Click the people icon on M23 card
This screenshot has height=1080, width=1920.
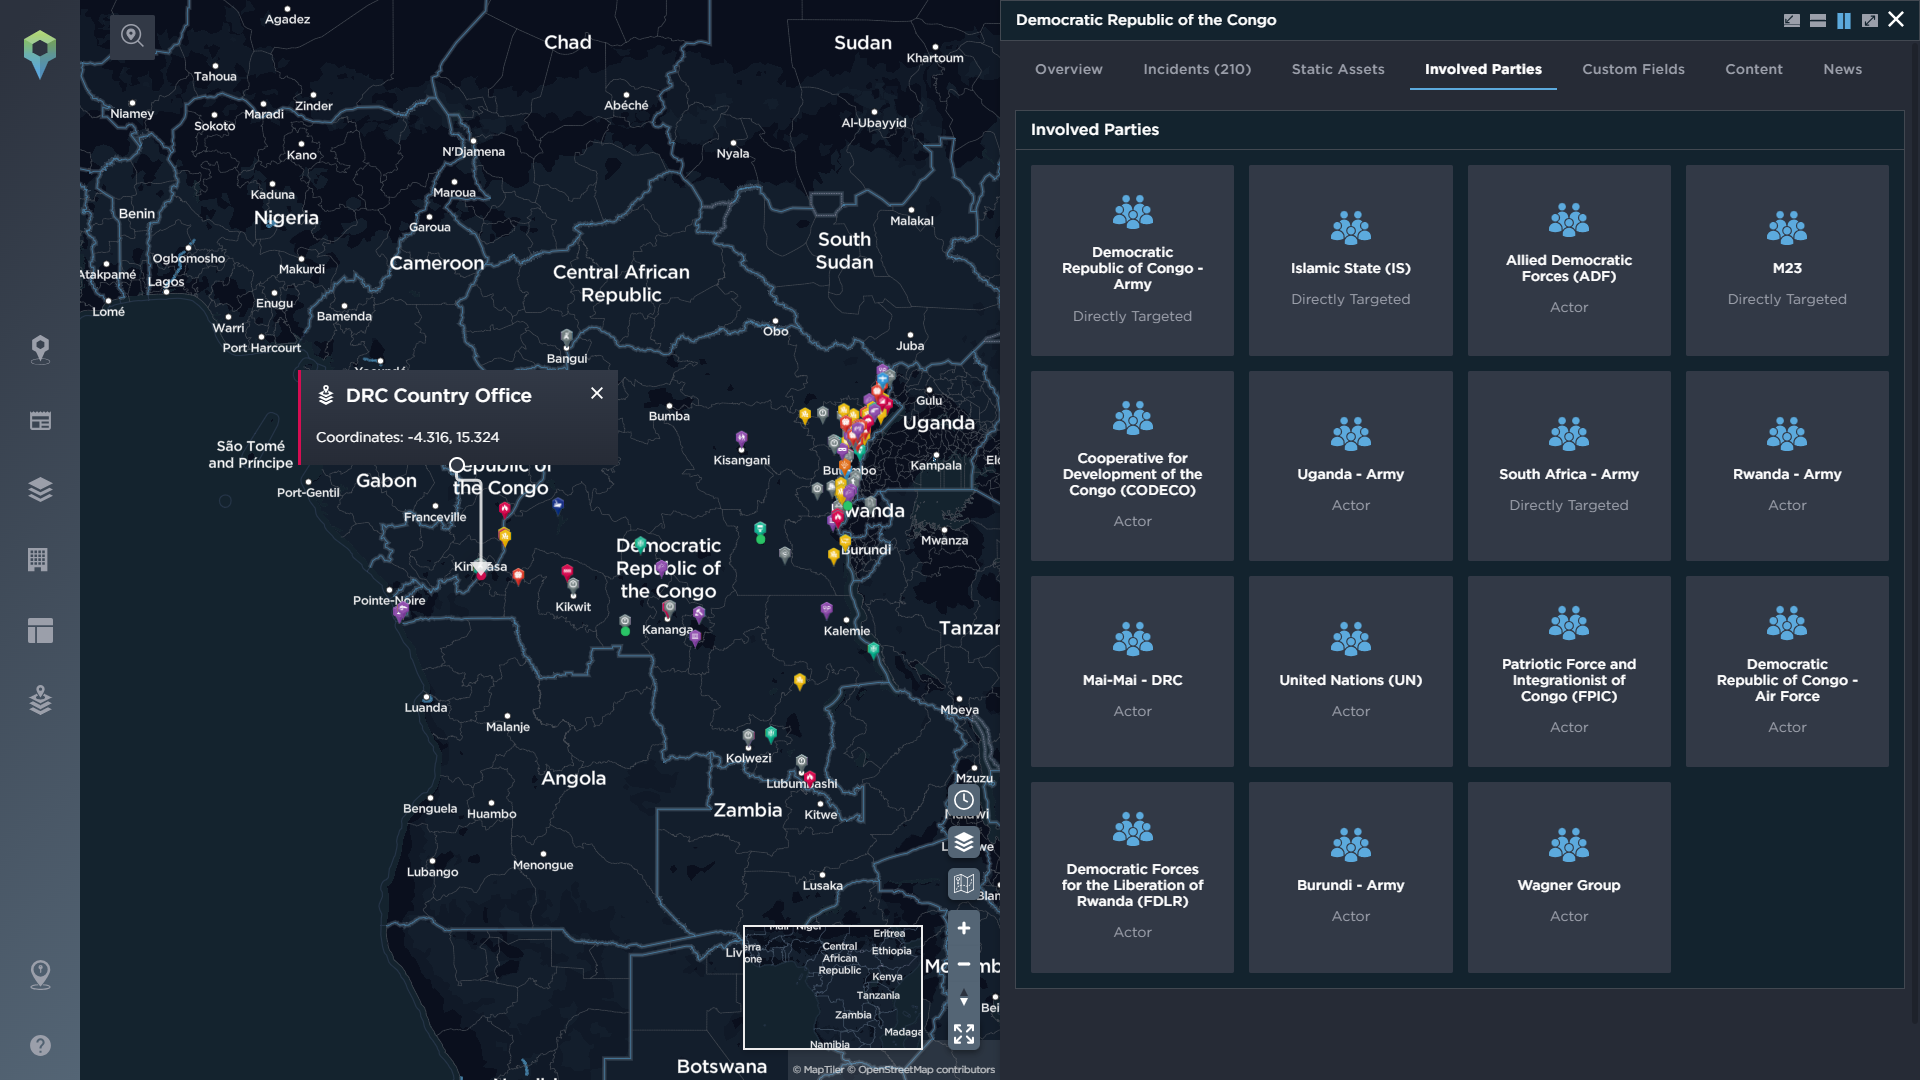click(x=1787, y=228)
